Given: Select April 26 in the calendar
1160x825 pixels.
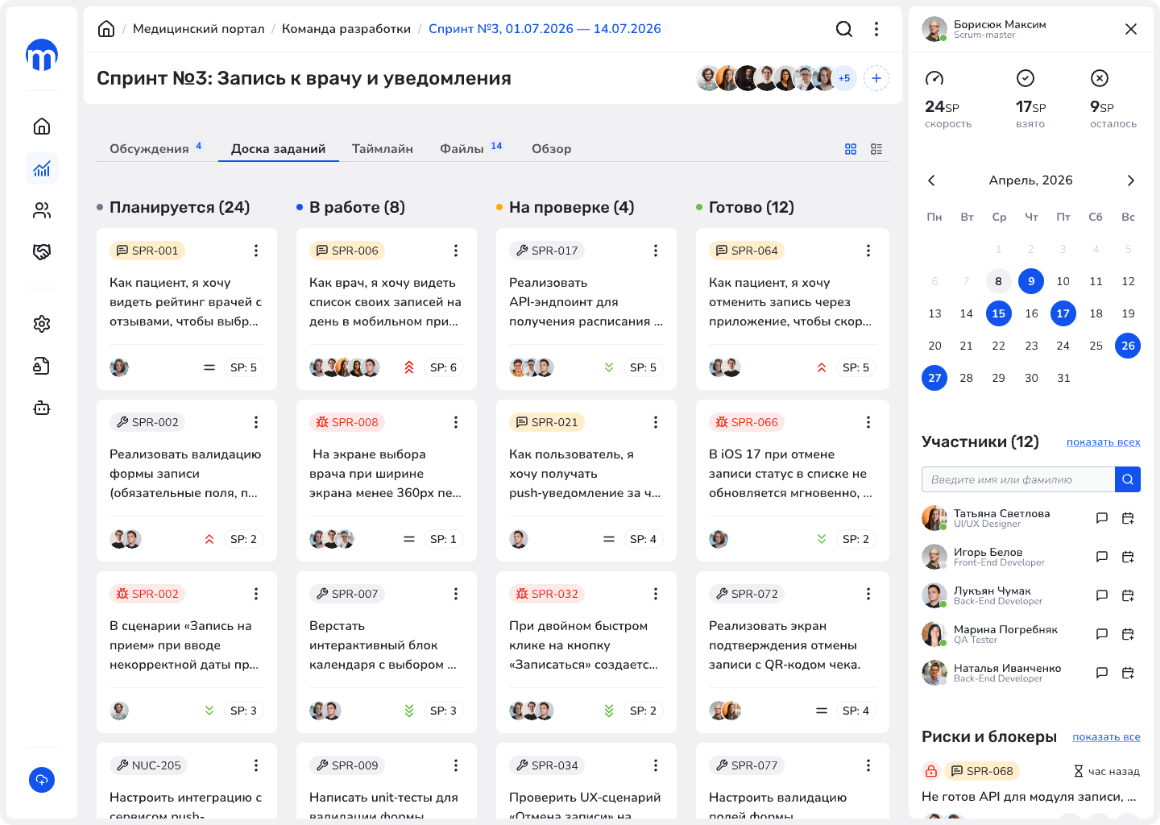Looking at the screenshot, I should click(x=1127, y=346).
